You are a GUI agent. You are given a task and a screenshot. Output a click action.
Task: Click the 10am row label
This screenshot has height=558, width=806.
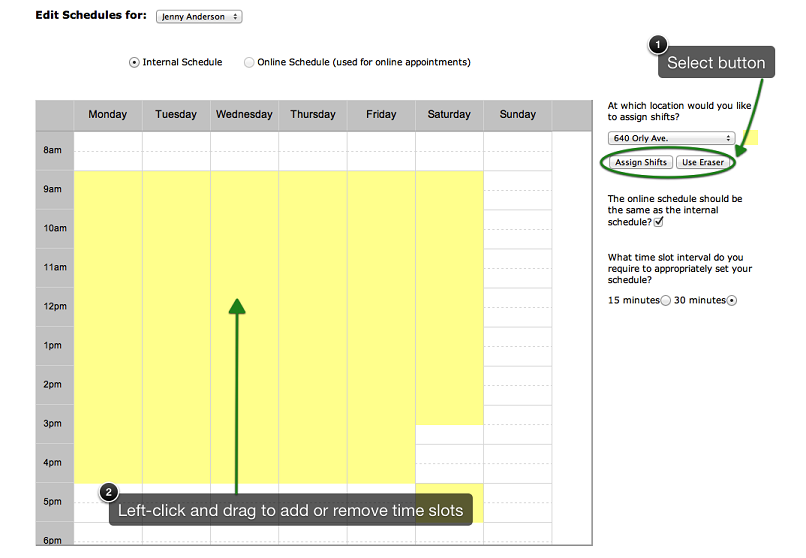pos(54,229)
